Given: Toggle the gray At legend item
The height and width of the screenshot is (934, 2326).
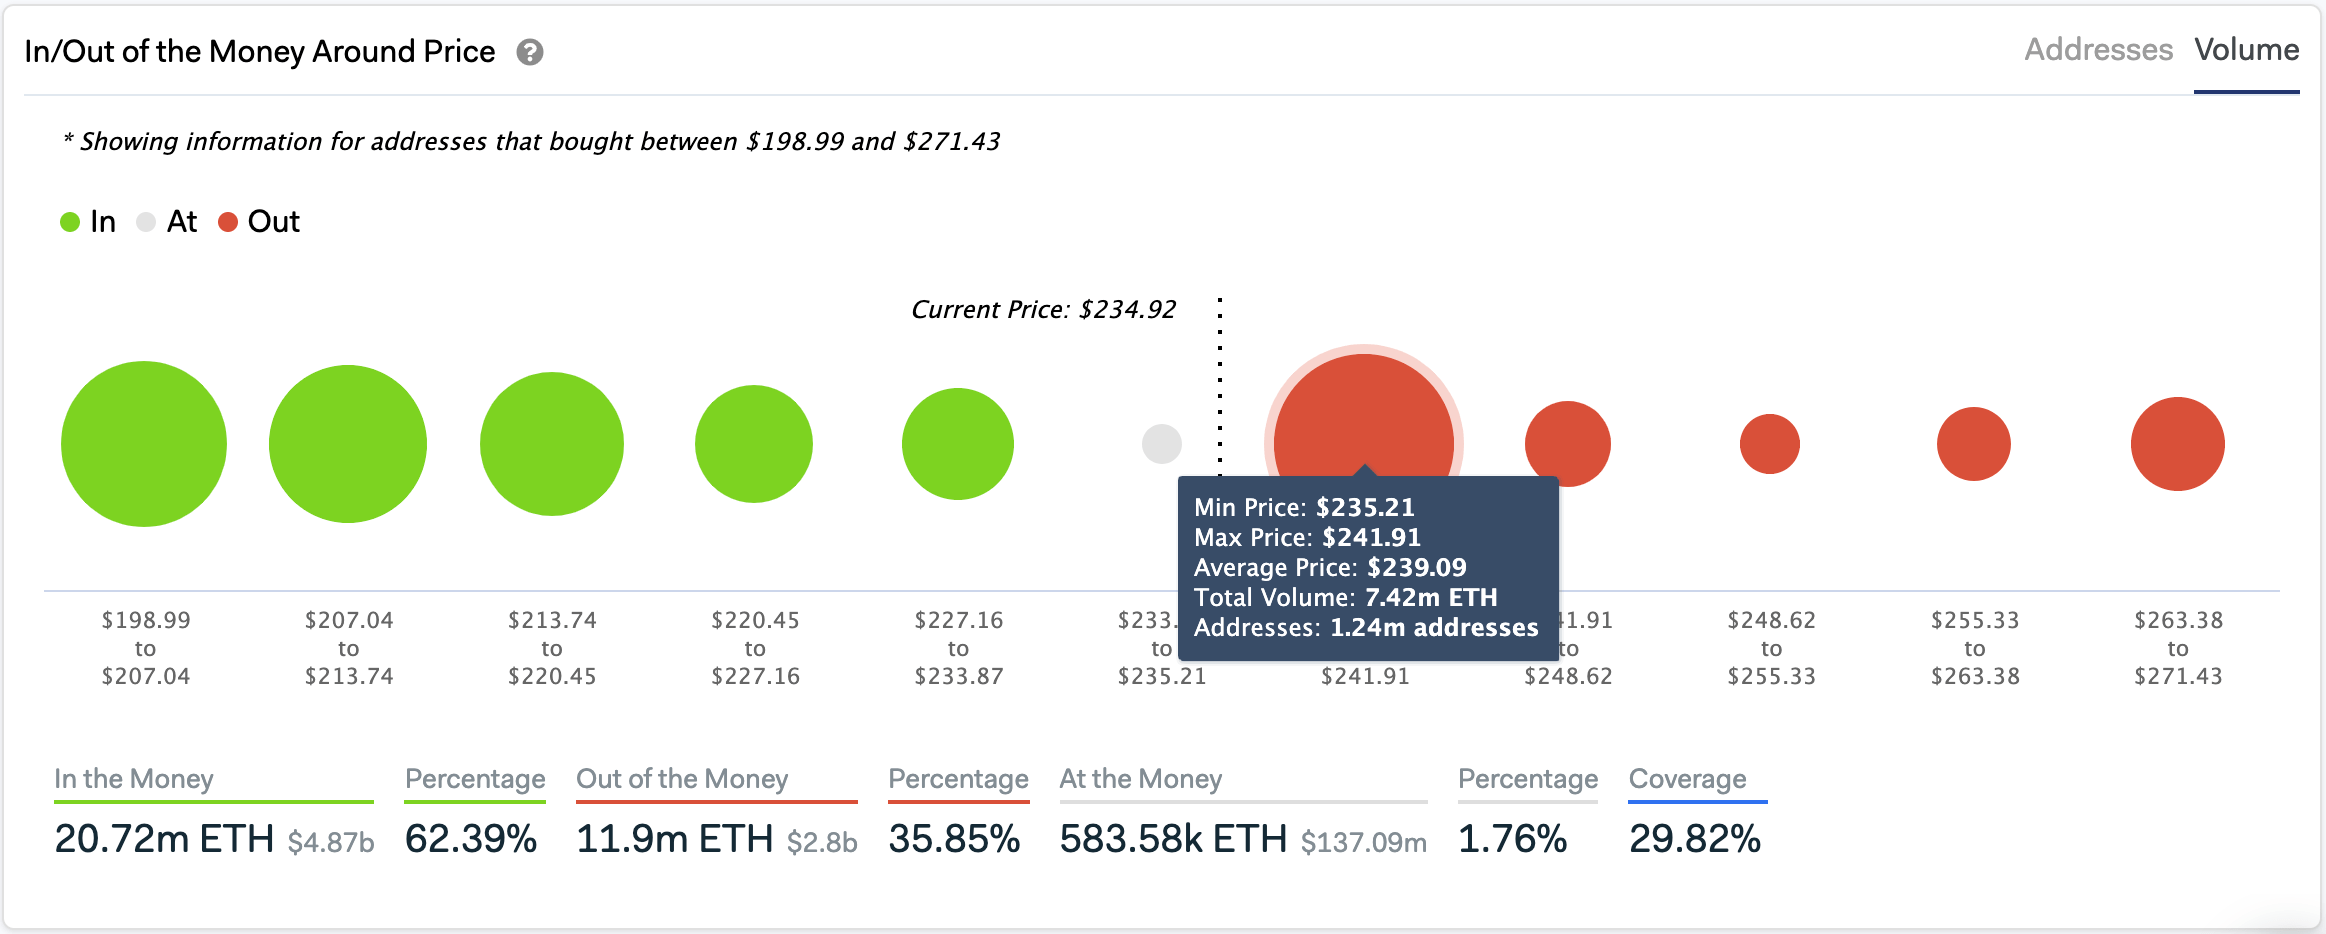Looking at the screenshot, I should (167, 221).
